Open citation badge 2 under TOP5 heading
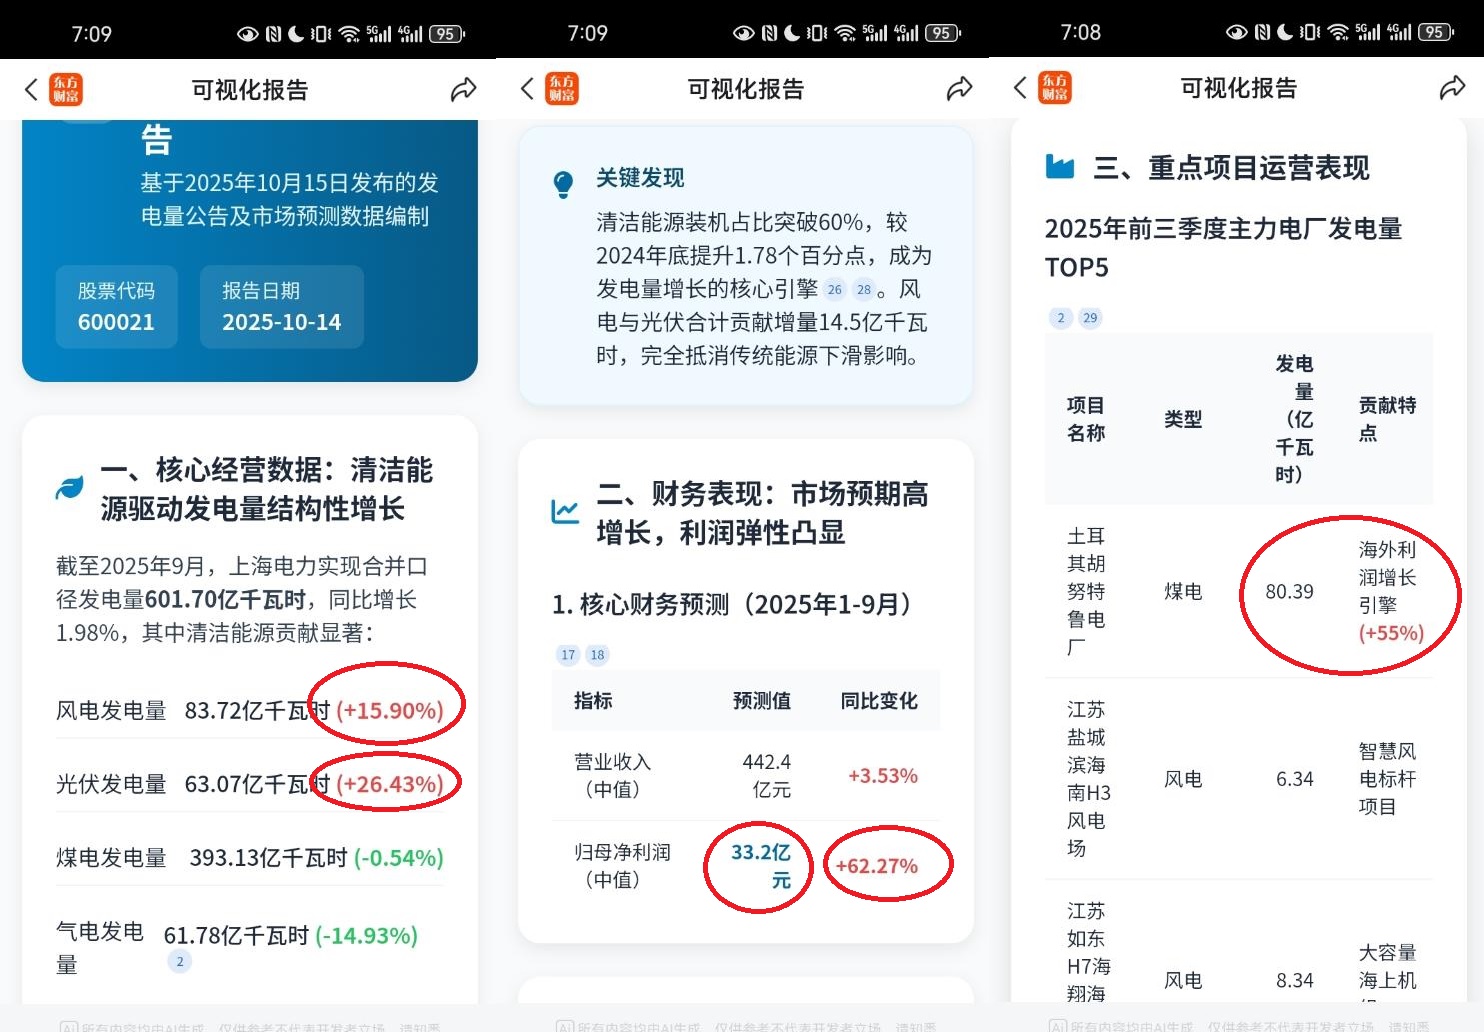 tap(1061, 318)
